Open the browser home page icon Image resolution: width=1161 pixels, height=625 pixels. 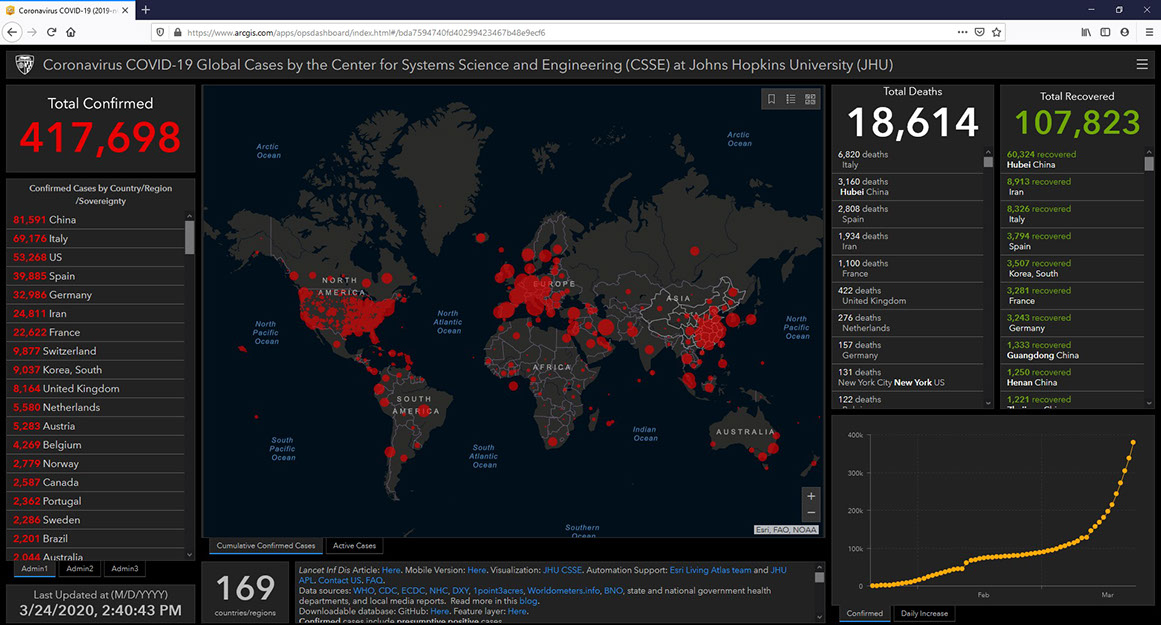(x=71, y=32)
